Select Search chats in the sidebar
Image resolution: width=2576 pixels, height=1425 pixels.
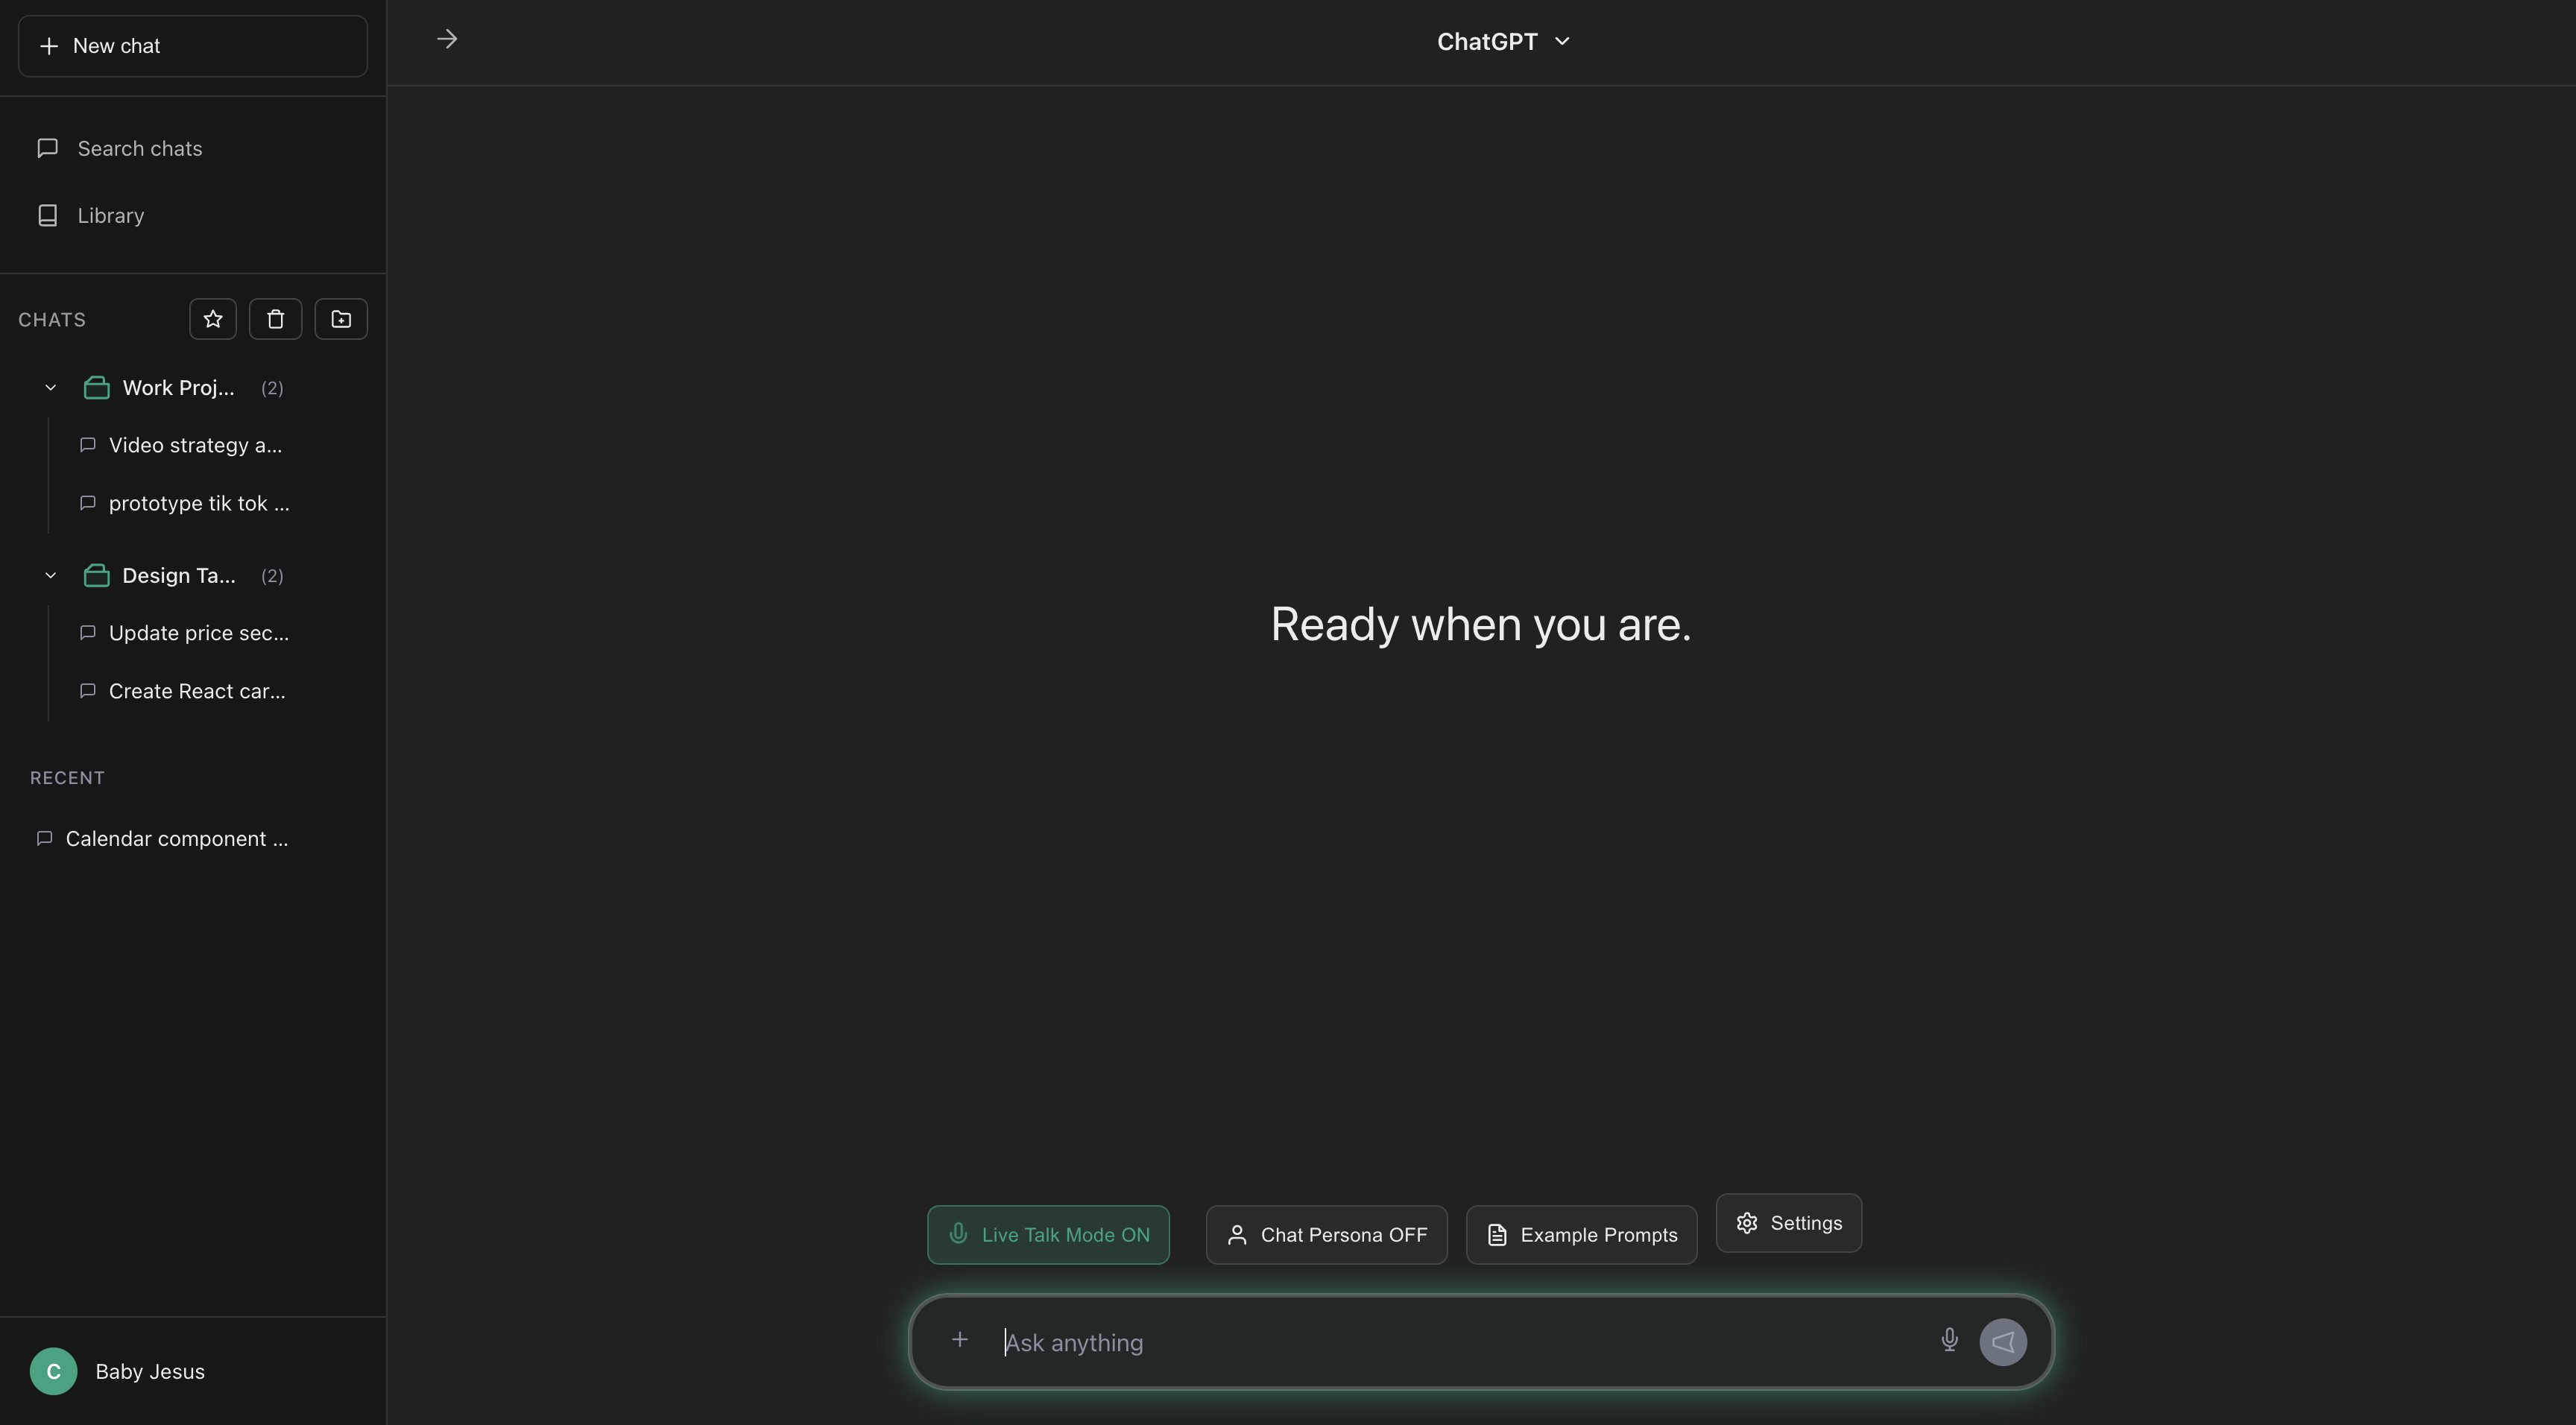coord(140,147)
